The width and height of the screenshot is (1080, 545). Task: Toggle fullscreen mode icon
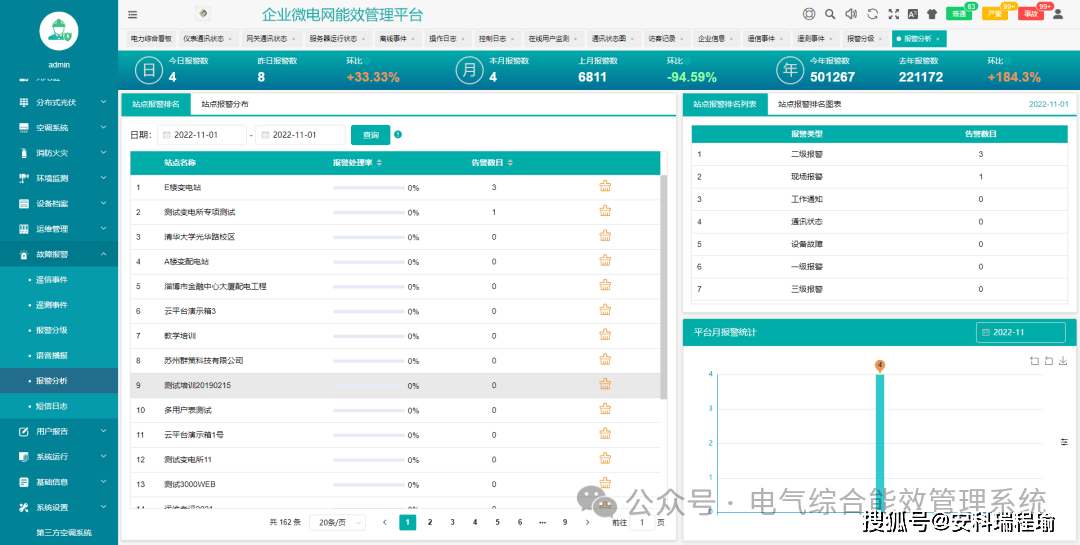coord(894,15)
